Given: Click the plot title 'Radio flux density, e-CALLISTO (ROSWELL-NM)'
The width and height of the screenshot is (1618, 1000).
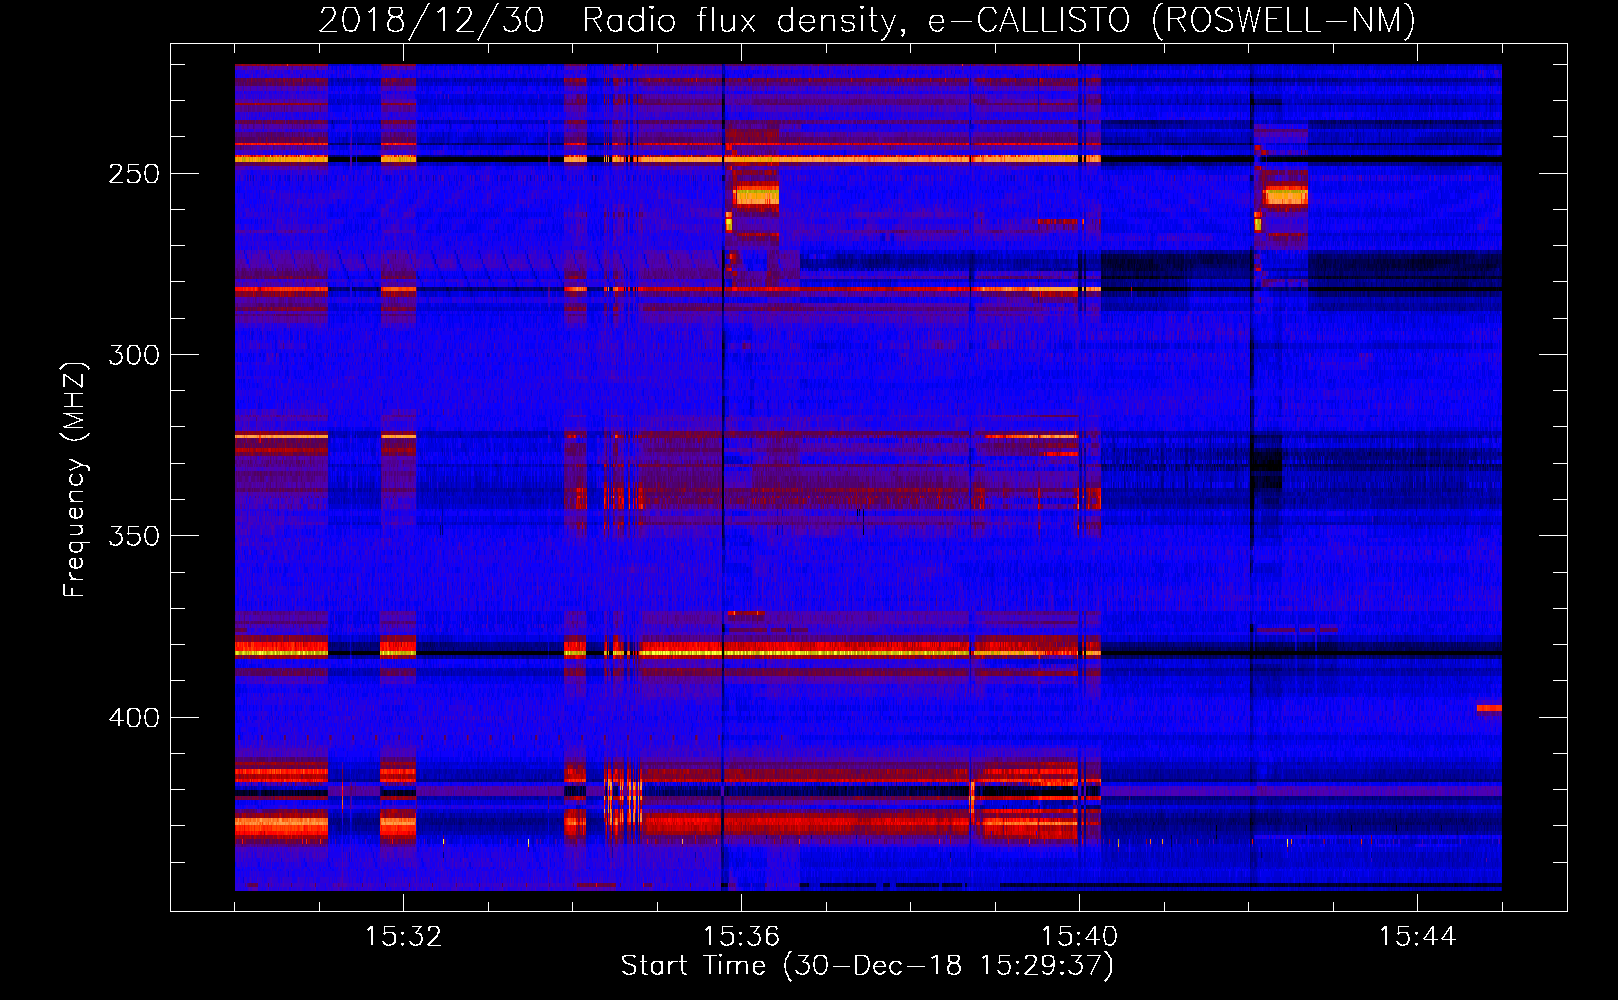Looking at the screenshot, I should (x=999, y=21).
